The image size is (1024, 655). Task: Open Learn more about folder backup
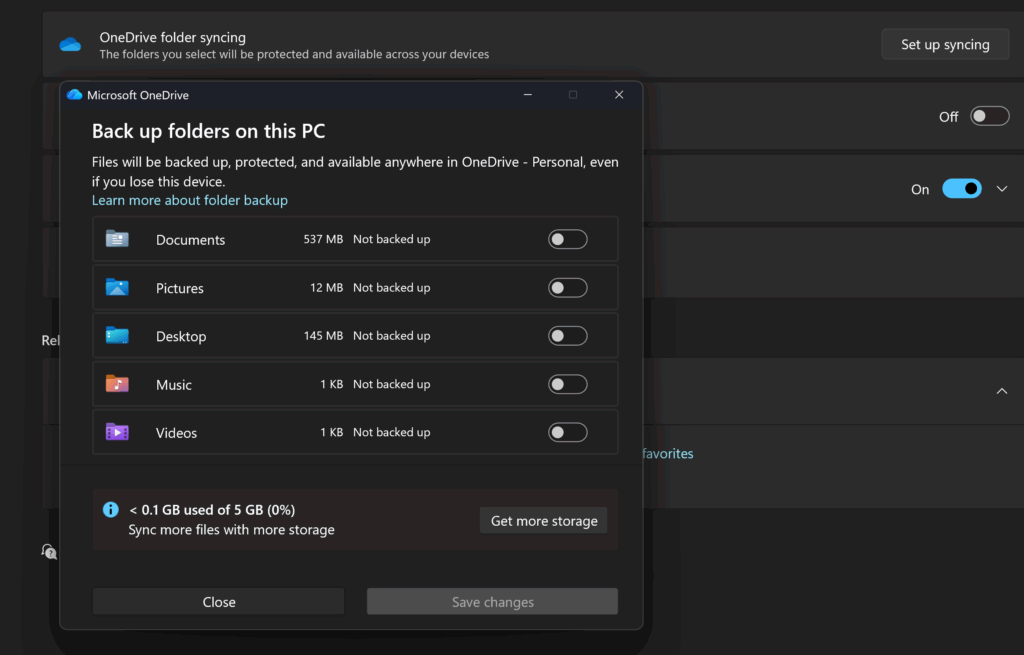click(189, 200)
